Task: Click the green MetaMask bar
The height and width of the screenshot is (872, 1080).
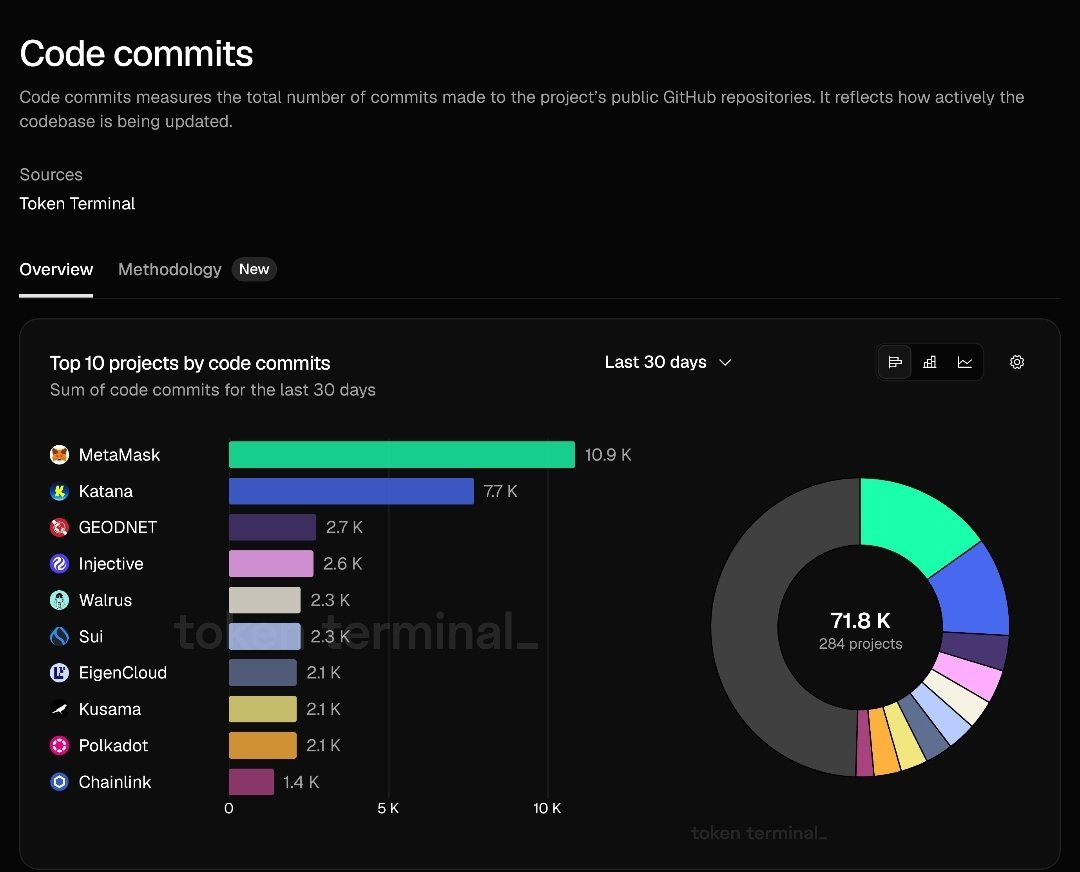Action: click(x=402, y=455)
